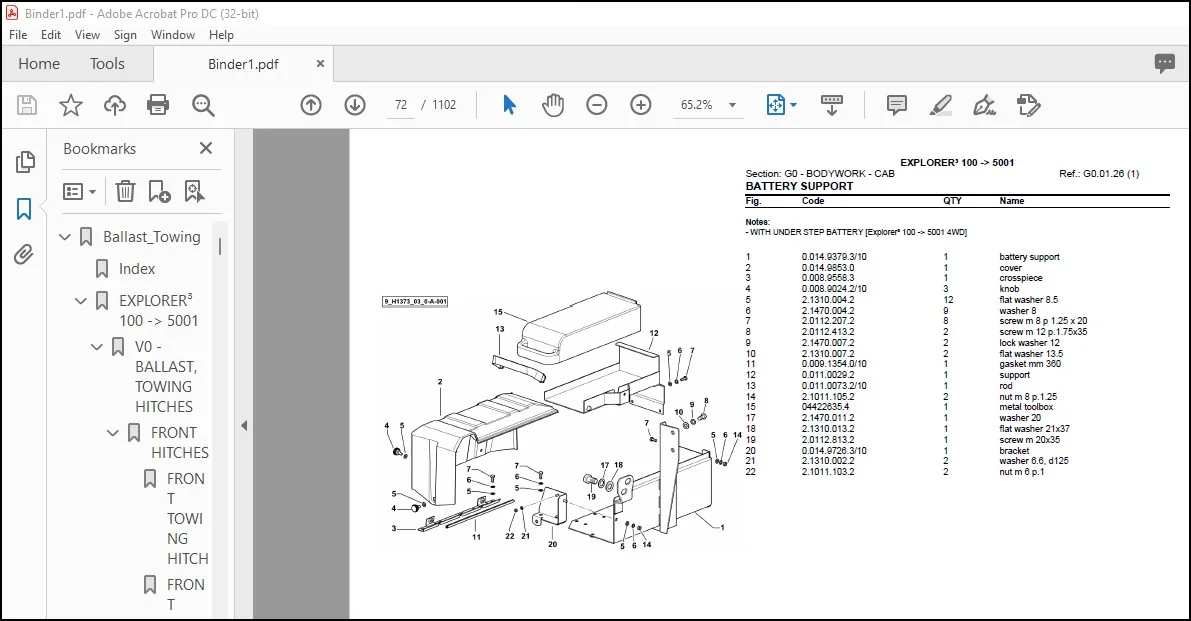This screenshot has width=1191, height=621.
Task: Click part code 04422635.4
Action: [826, 407]
